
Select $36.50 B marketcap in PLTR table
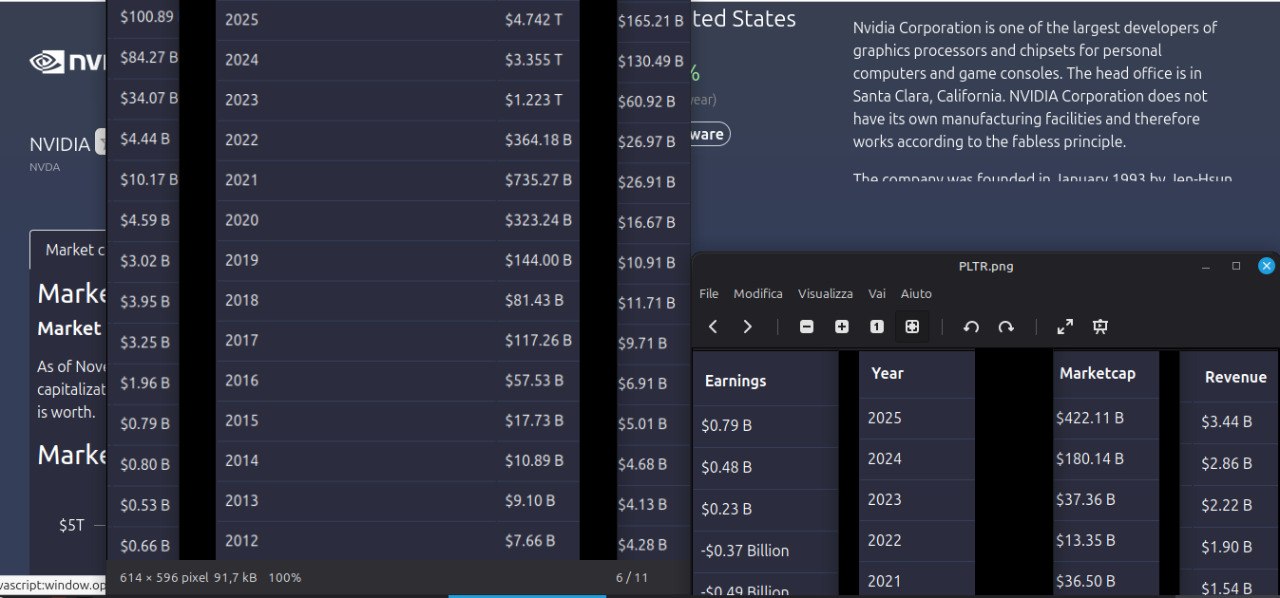click(x=1086, y=581)
